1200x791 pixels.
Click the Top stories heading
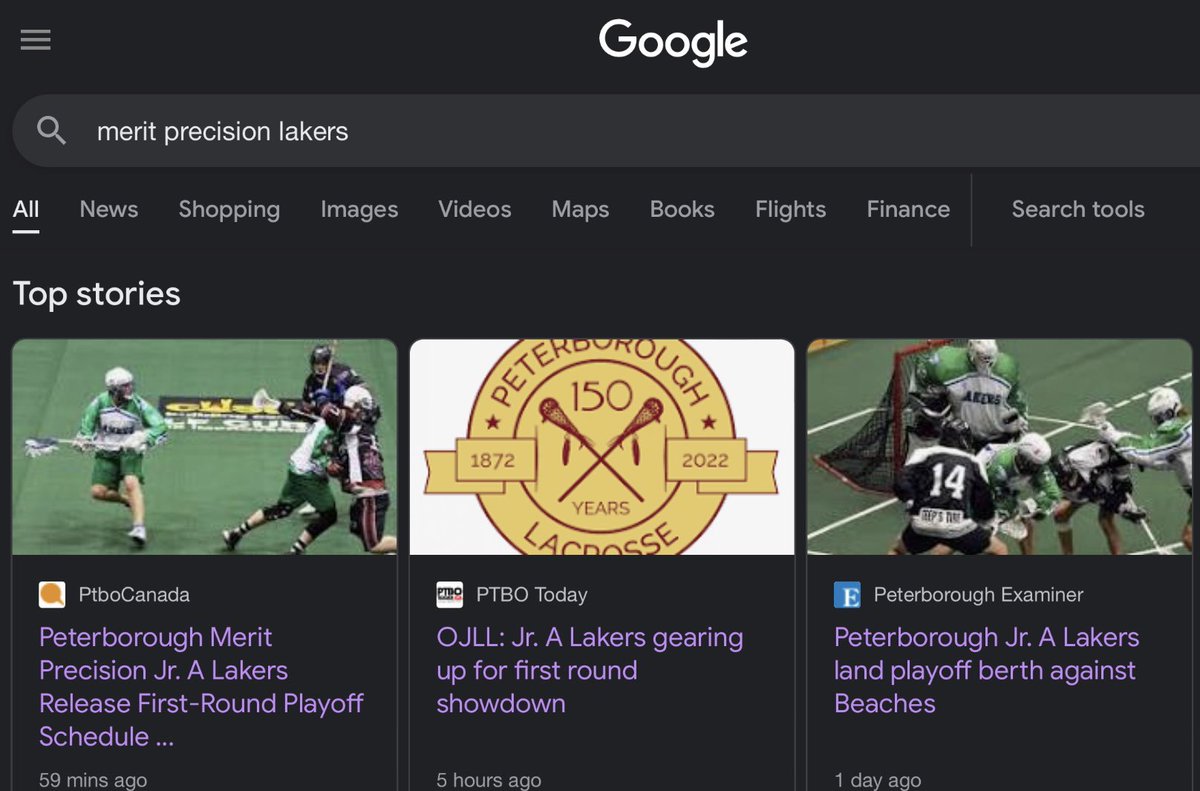(x=97, y=294)
